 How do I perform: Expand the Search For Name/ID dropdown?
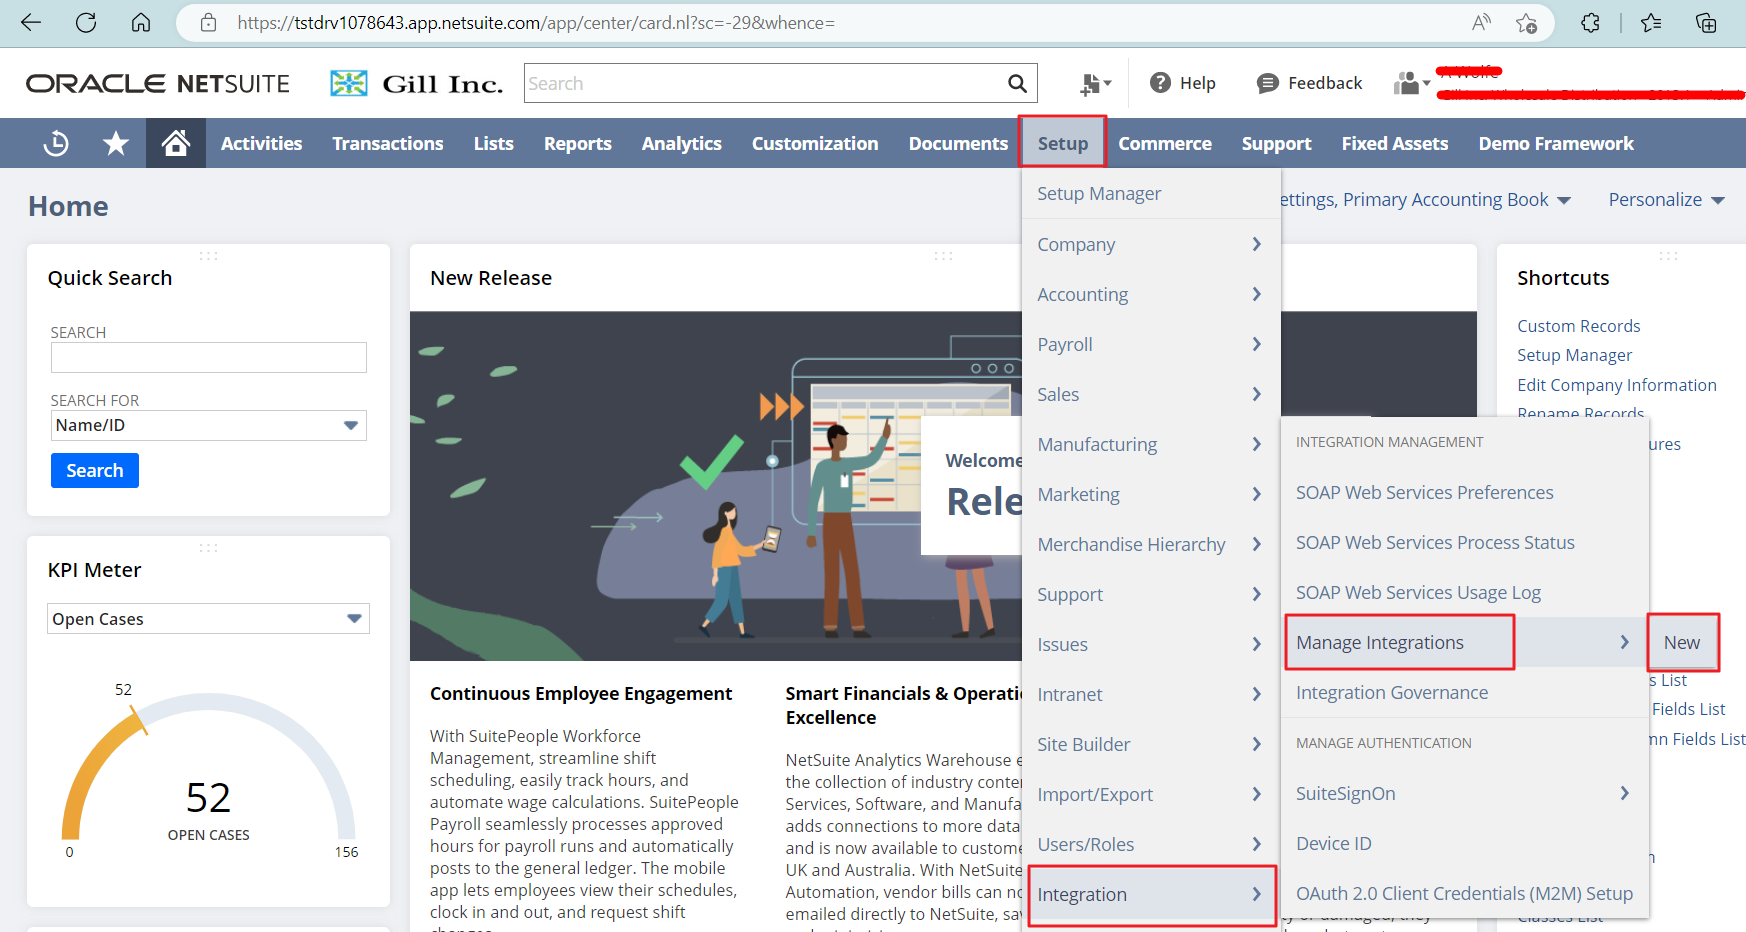(350, 426)
